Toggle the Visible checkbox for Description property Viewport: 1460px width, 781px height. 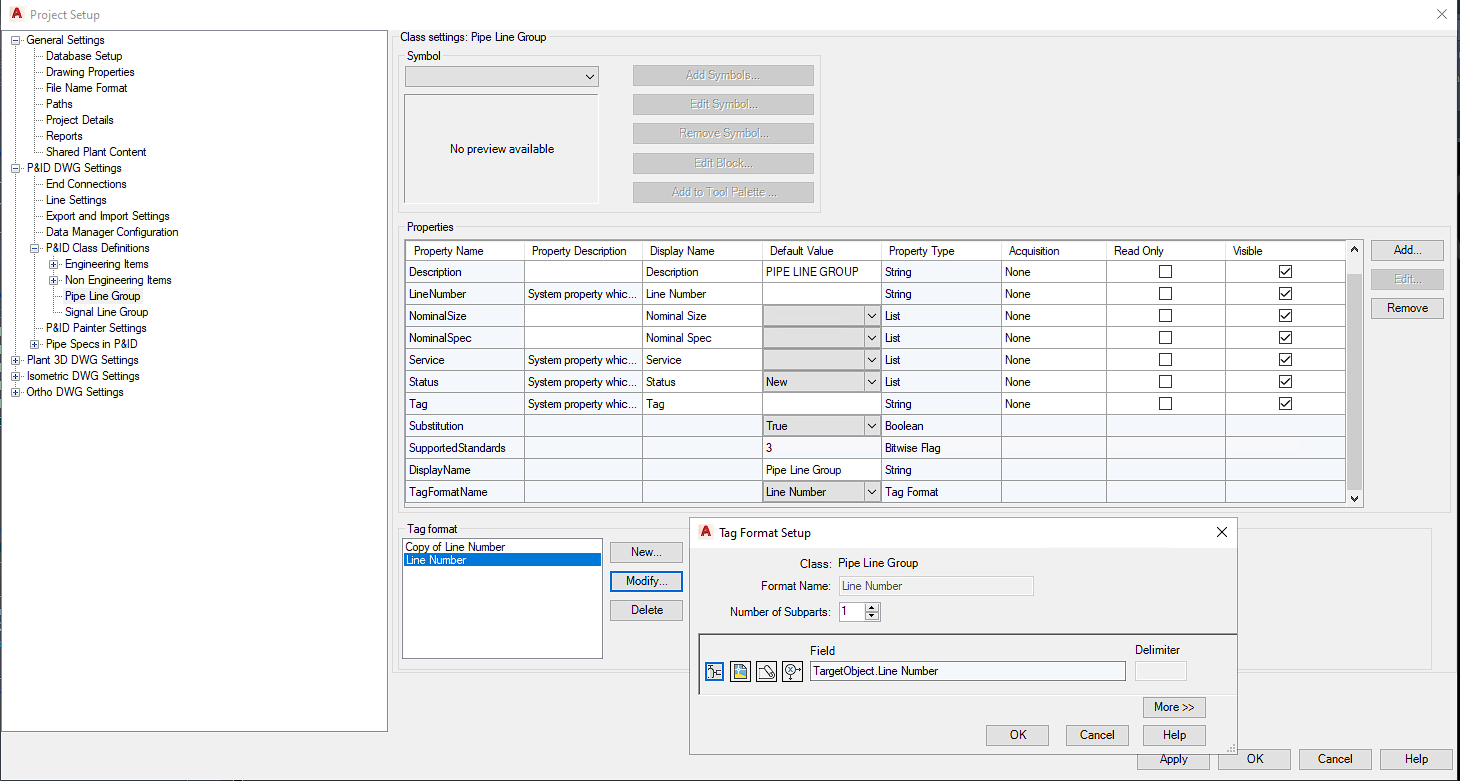tap(1285, 271)
